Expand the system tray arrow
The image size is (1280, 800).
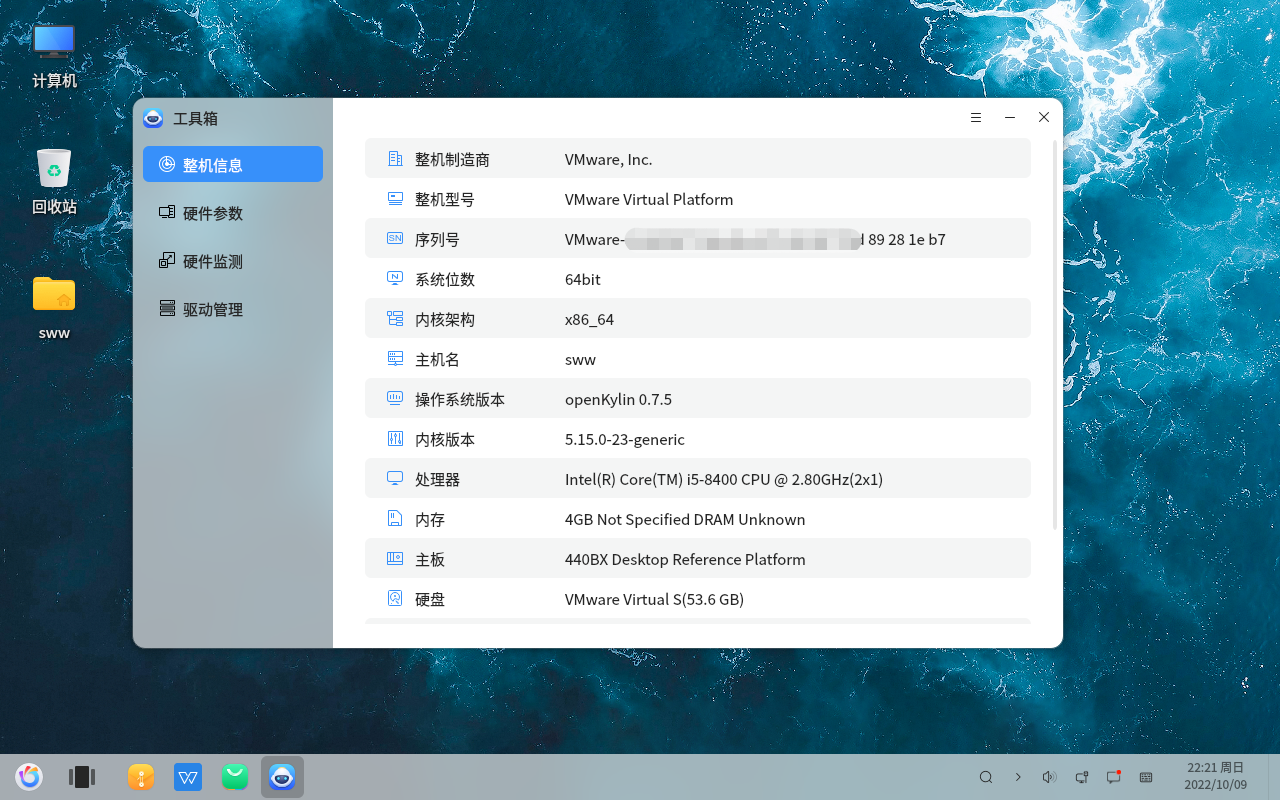(1018, 777)
